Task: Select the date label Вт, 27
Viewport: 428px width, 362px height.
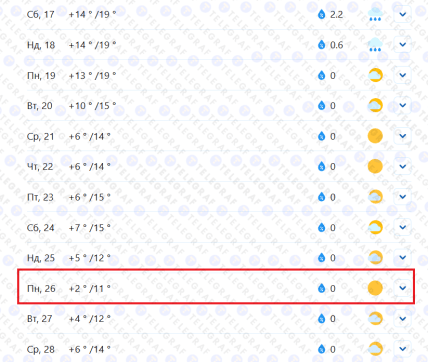Action: (x=40, y=319)
